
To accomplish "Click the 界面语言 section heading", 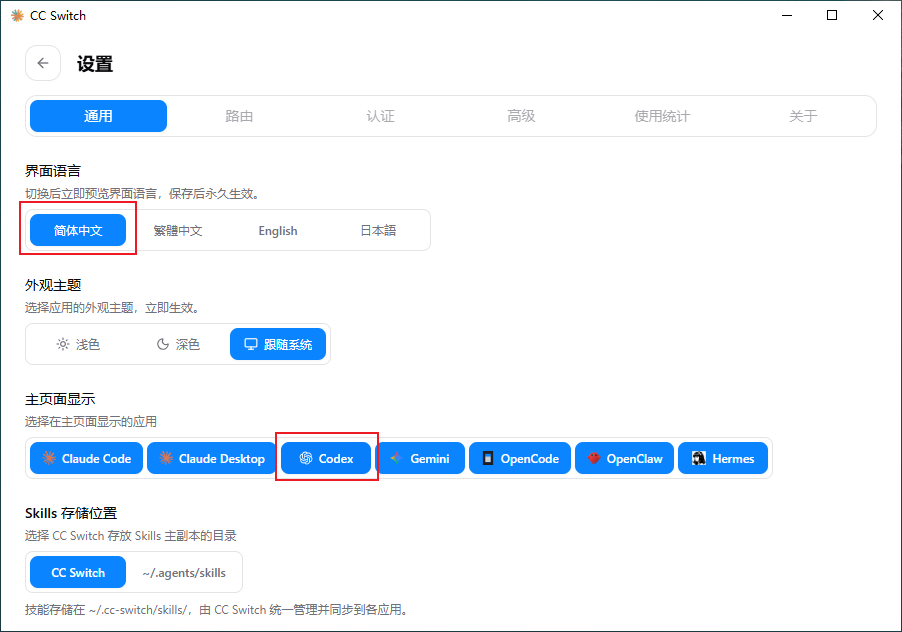I will coord(53,171).
